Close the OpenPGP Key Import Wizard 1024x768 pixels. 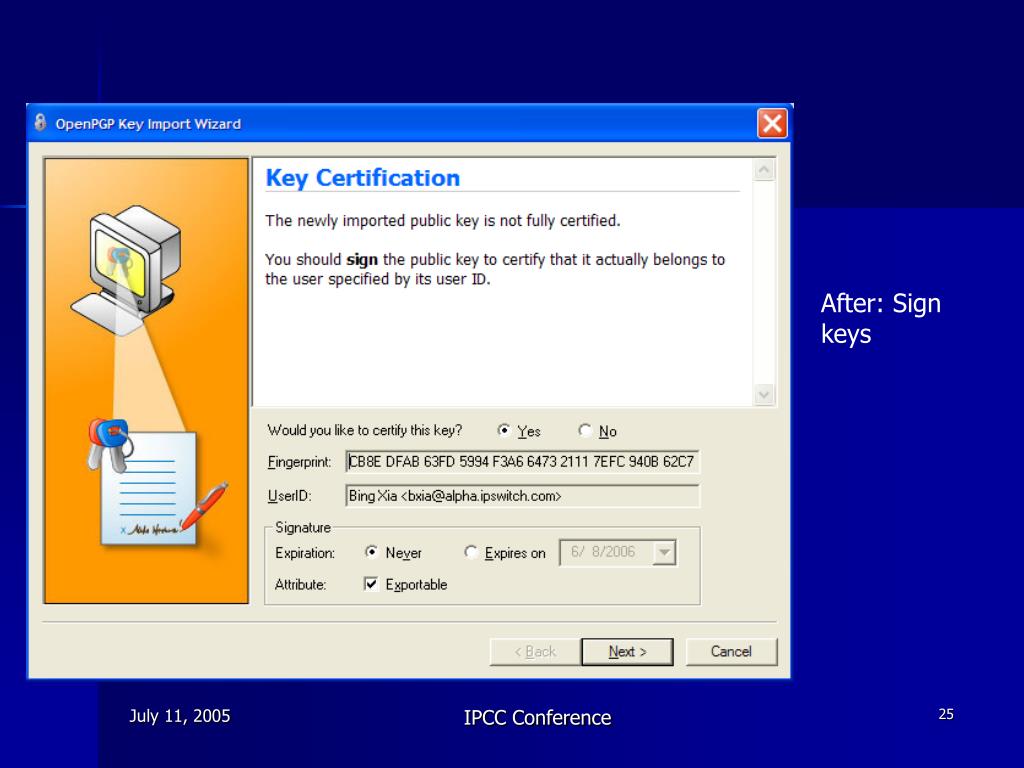772,123
